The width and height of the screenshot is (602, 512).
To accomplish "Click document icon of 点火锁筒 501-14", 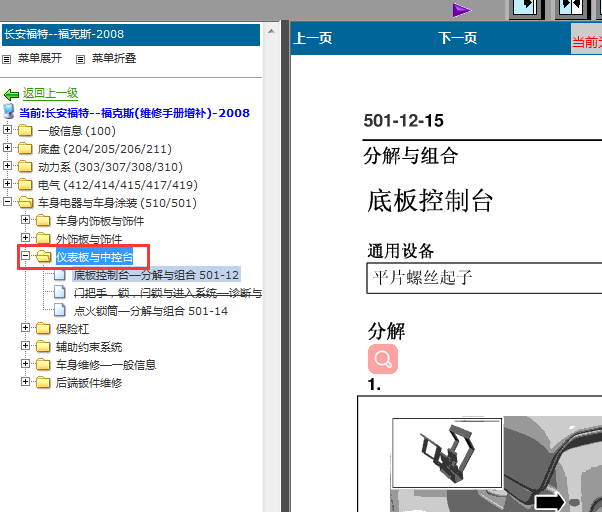I will click(60, 310).
